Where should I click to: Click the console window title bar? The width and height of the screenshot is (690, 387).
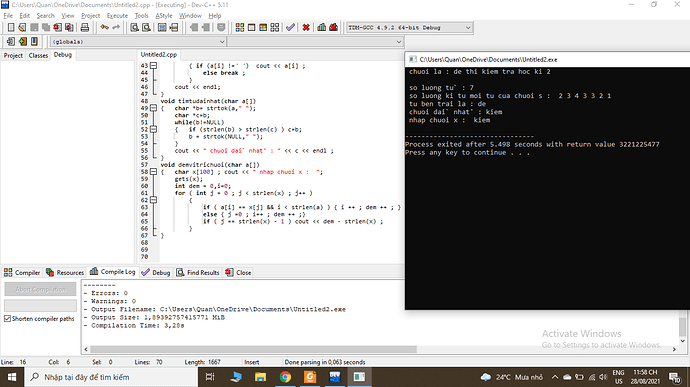[x=547, y=59]
